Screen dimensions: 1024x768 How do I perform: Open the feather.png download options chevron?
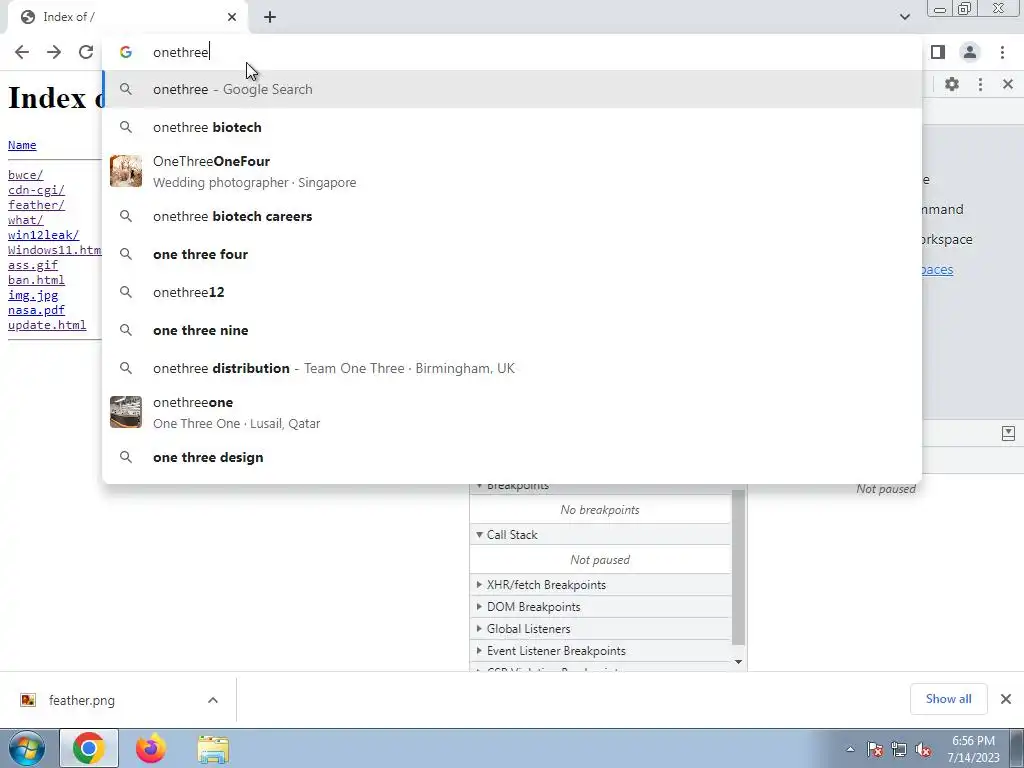(x=213, y=701)
